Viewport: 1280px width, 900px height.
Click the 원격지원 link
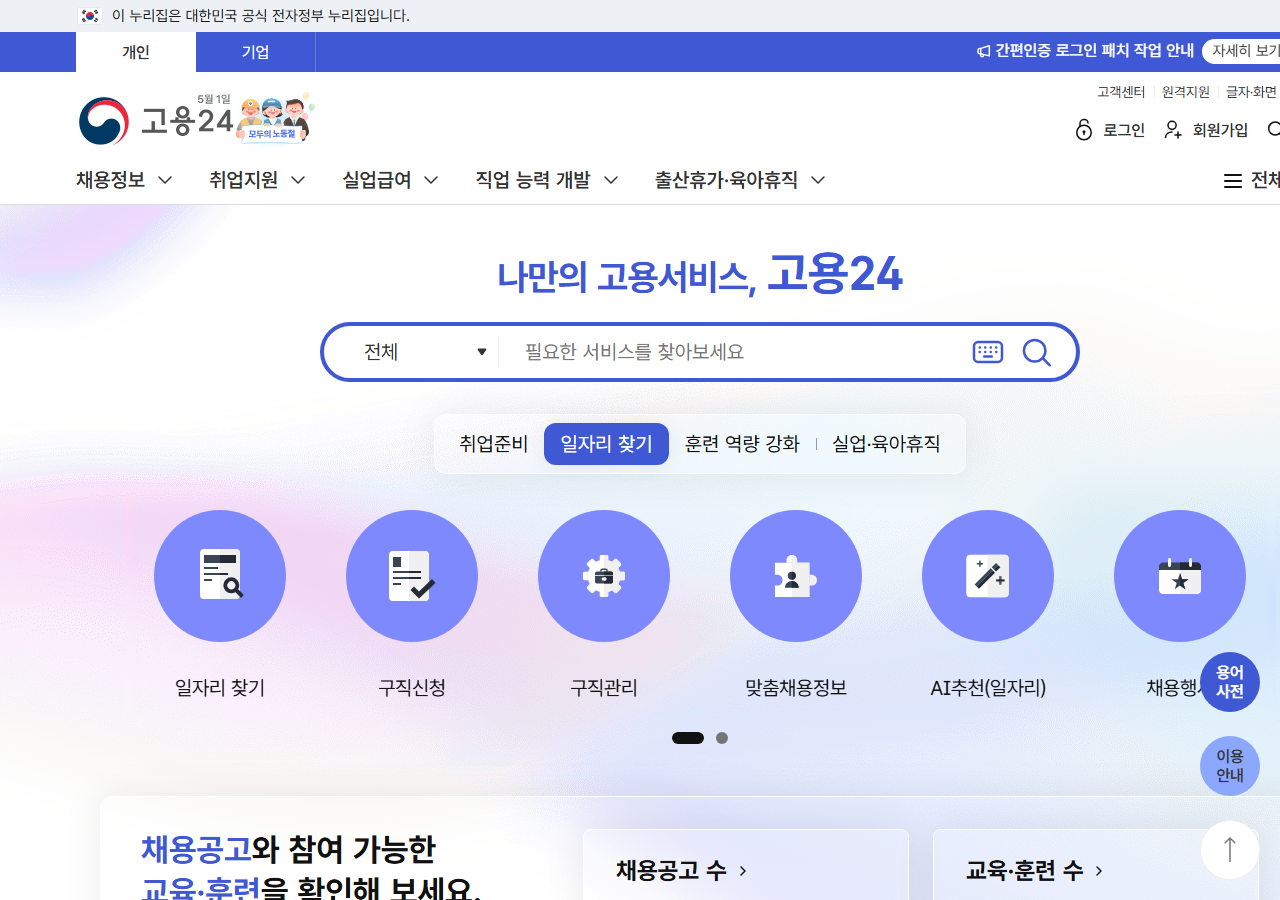coord(1186,92)
